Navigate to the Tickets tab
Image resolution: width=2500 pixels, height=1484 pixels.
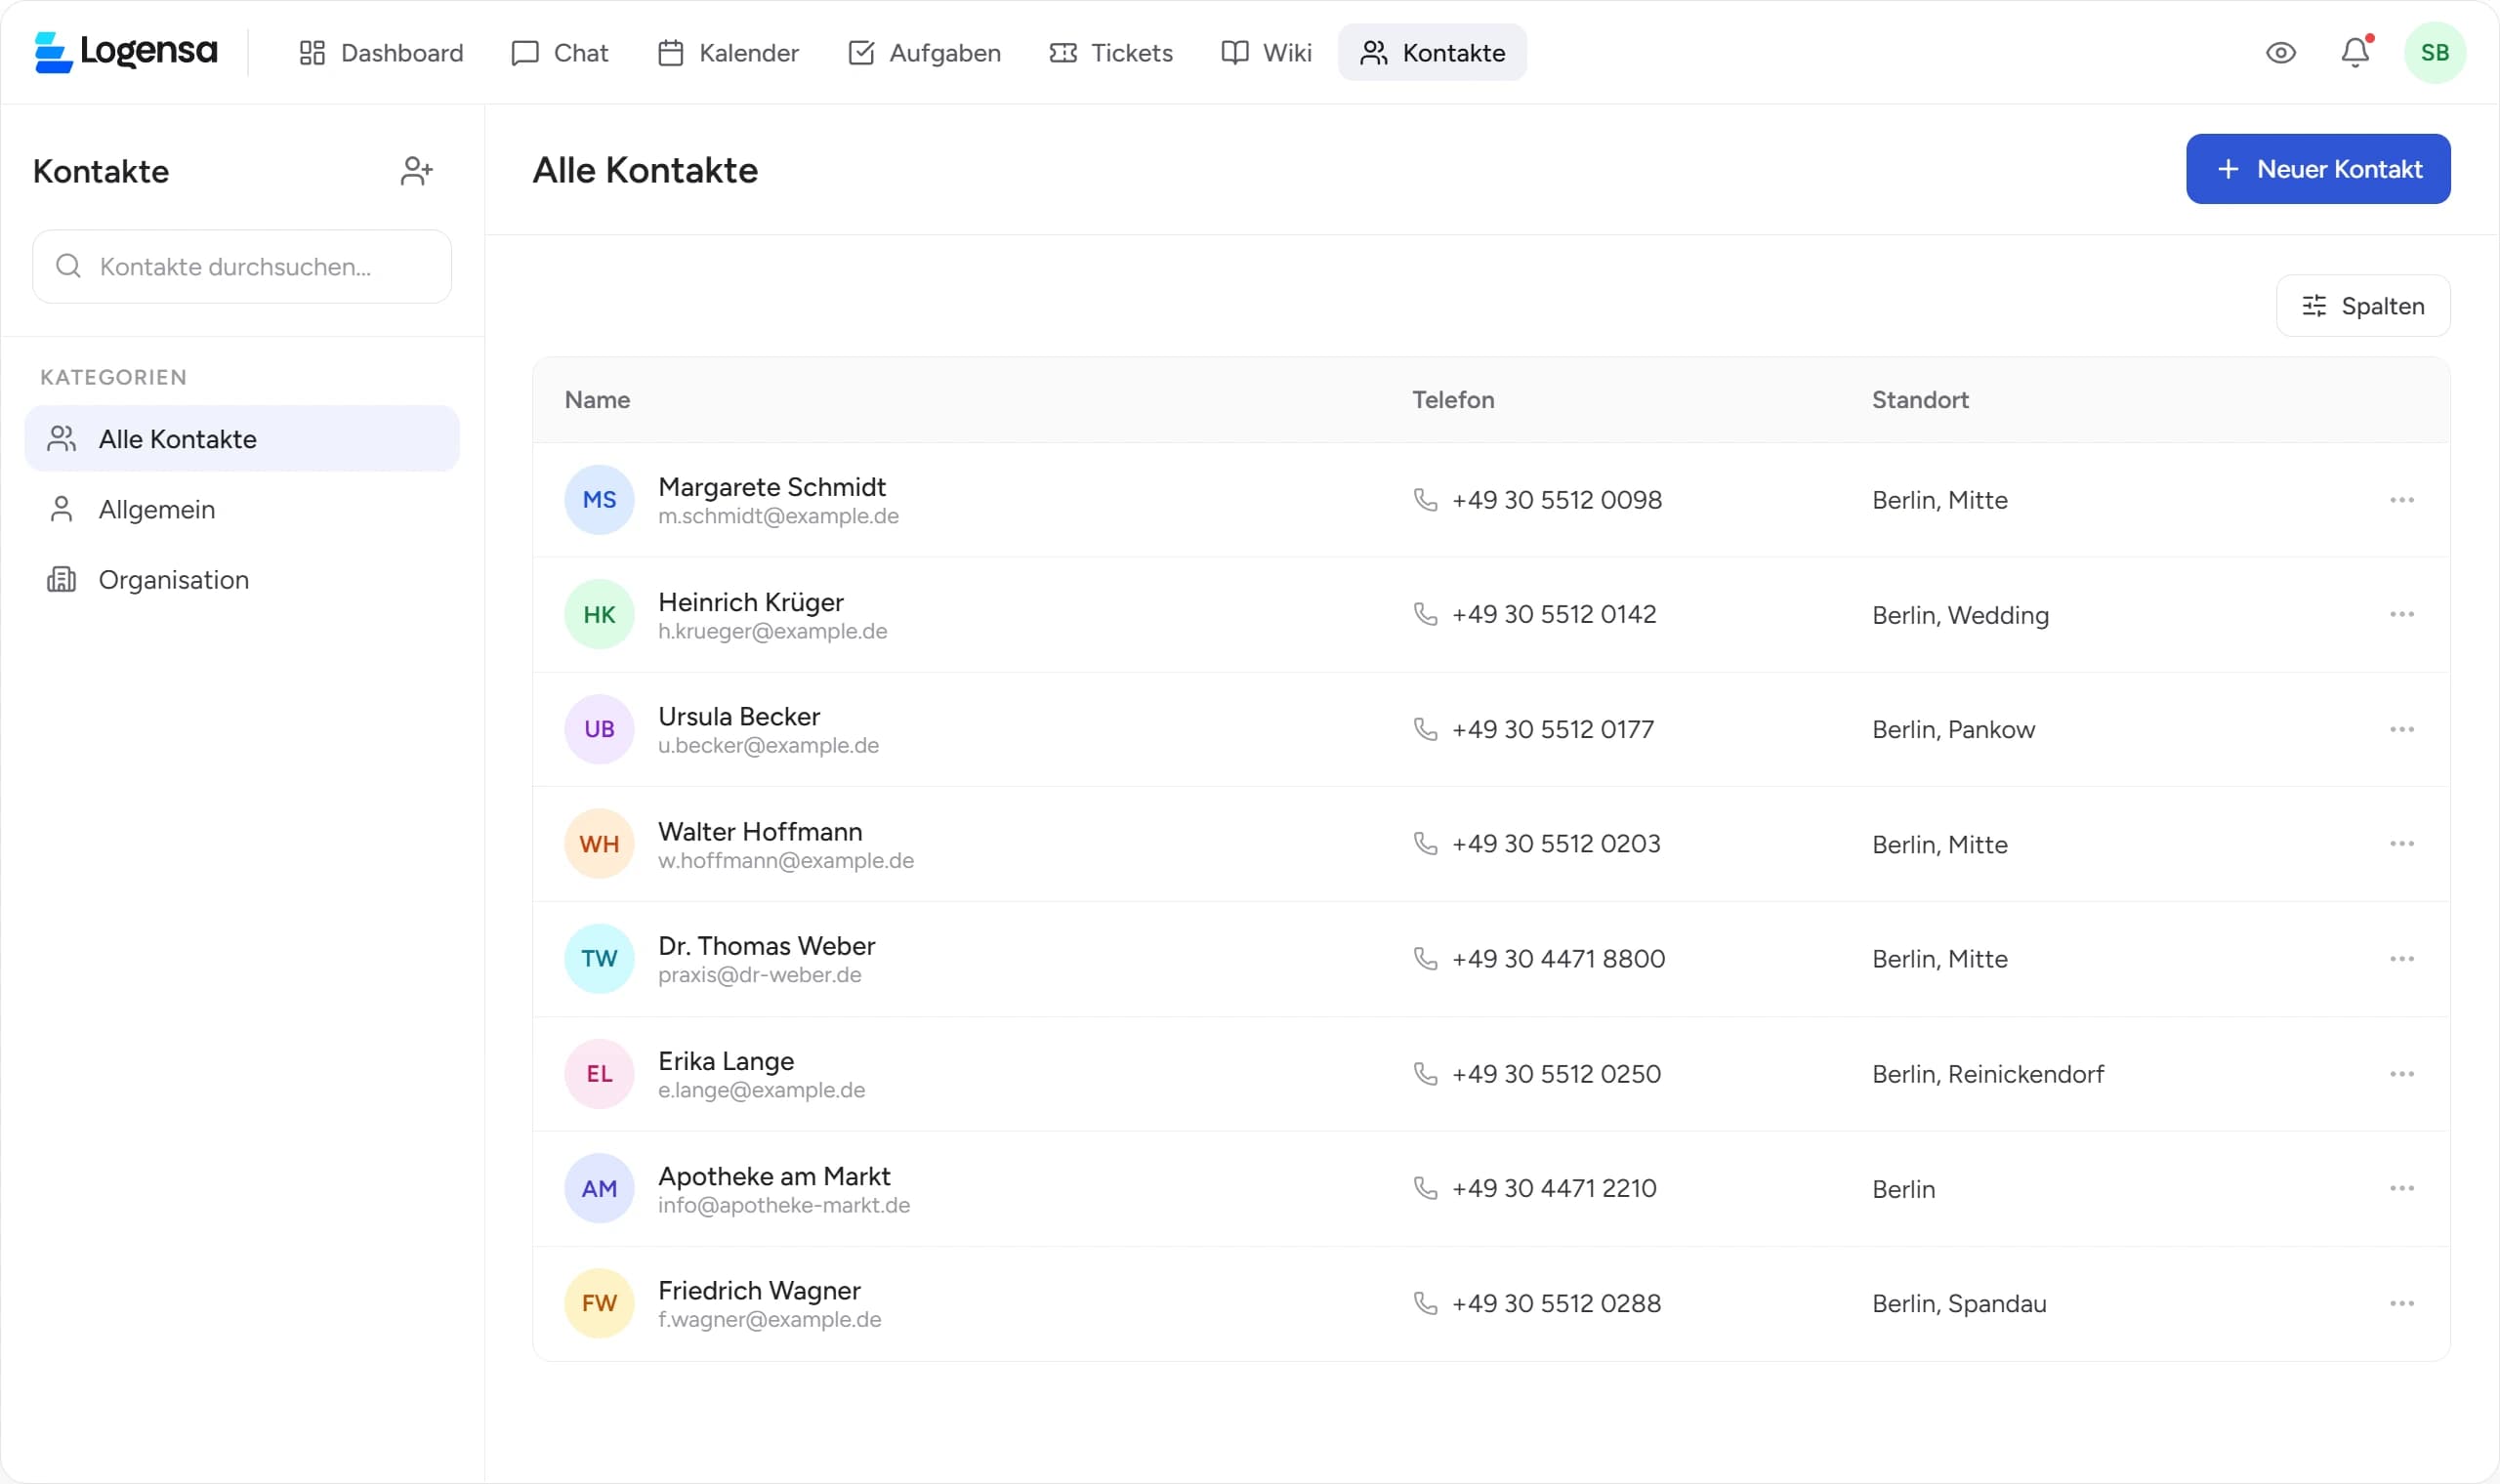pyautogui.click(x=1111, y=52)
